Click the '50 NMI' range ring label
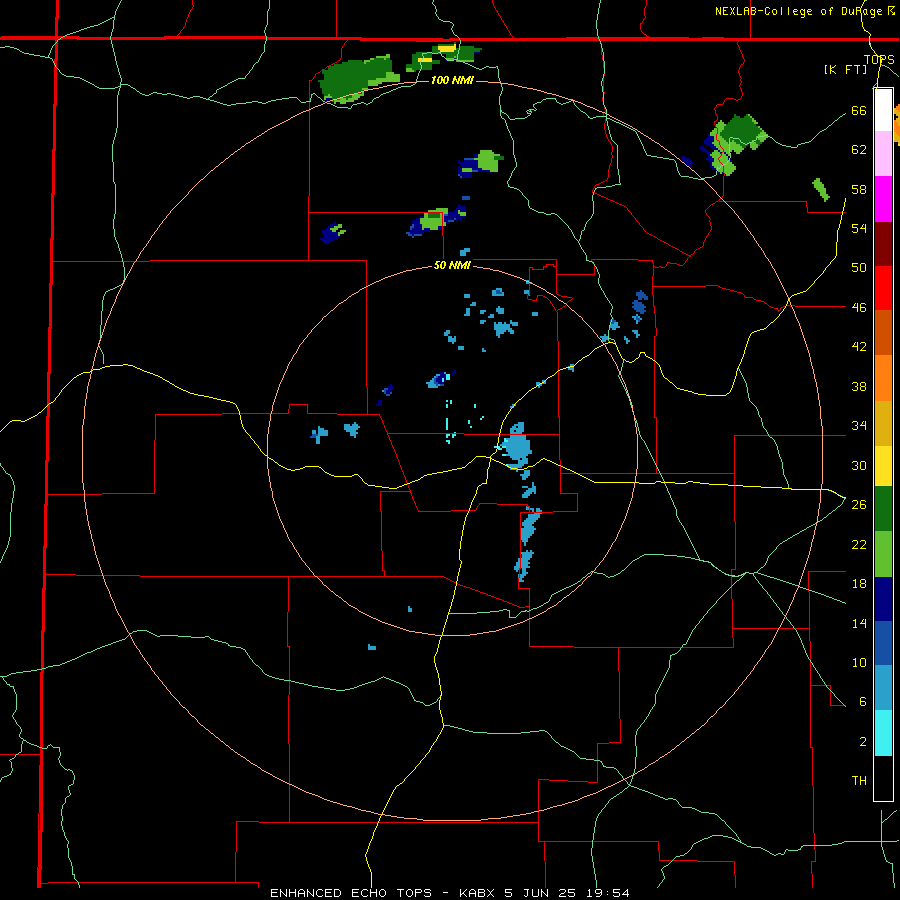 tap(452, 265)
